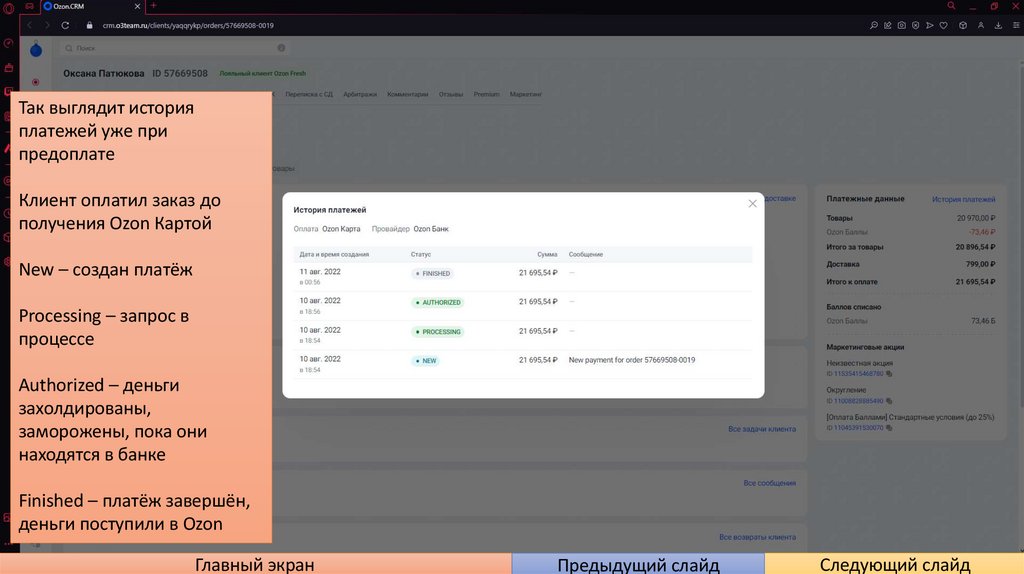Copy the Неизвестная акция ID icon
The height and width of the screenshot is (574, 1024).
tap(889, 374)
